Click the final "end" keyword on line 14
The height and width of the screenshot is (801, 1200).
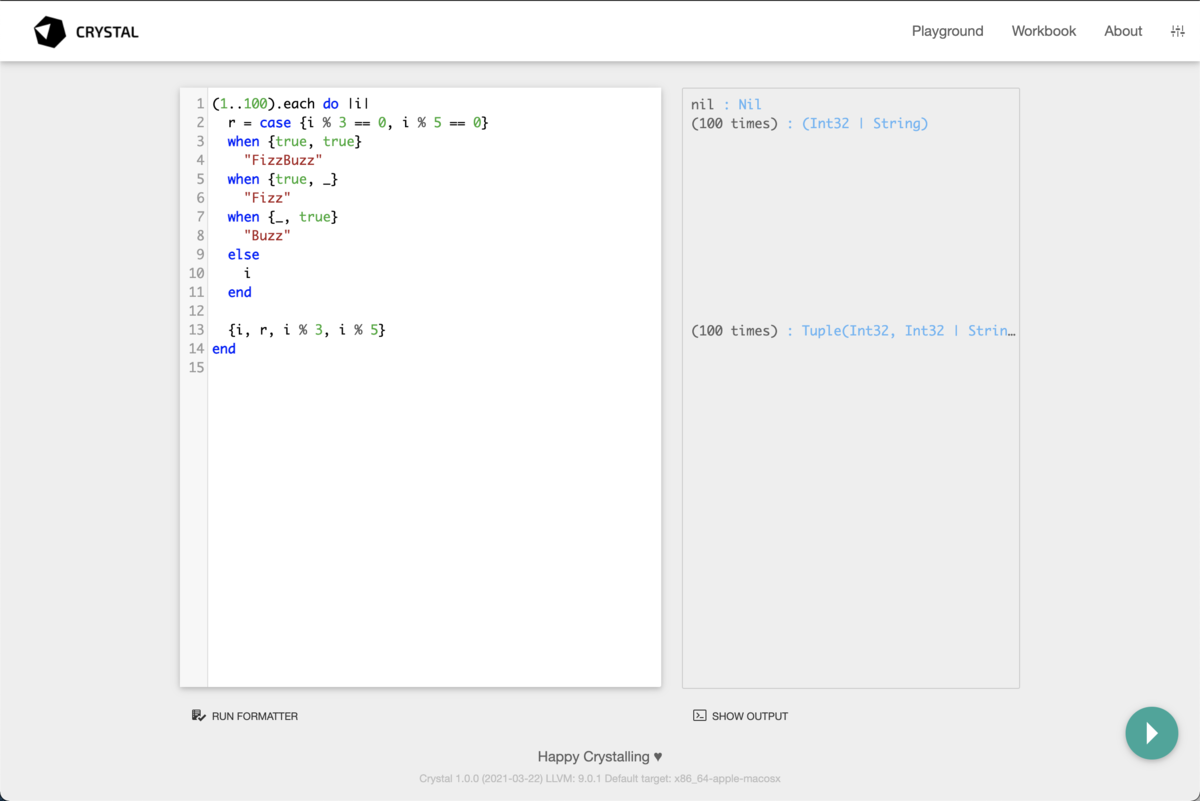coord(224,348)
